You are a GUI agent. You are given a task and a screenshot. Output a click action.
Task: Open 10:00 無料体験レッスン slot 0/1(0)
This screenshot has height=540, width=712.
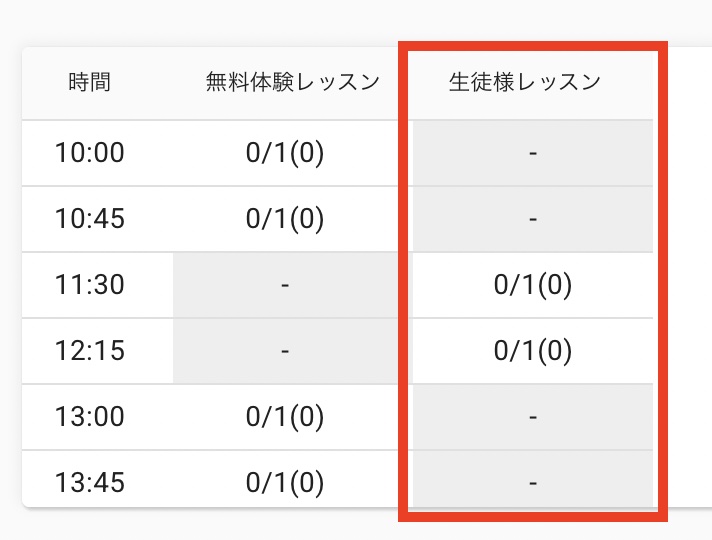tap(285, 153)
